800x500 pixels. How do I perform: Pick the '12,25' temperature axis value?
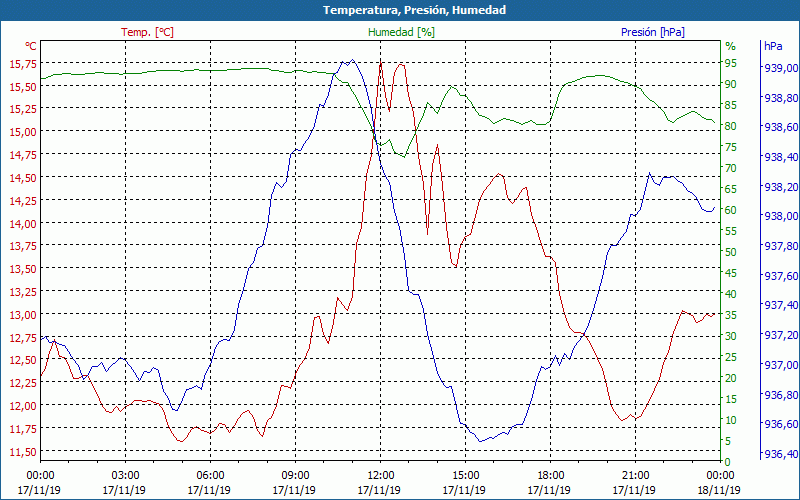click(x=23, y=383)
